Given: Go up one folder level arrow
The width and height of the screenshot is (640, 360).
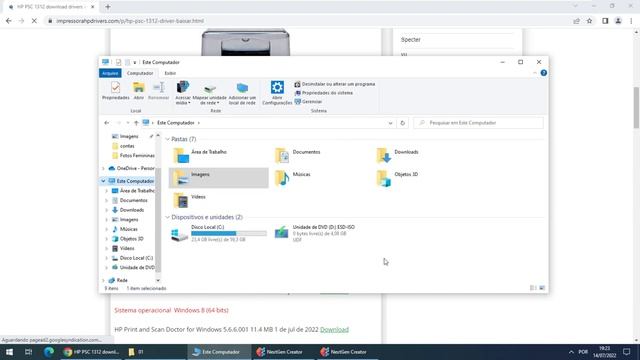Looking at the screenshot, I should pyautogui.click(x=136, y=123).
